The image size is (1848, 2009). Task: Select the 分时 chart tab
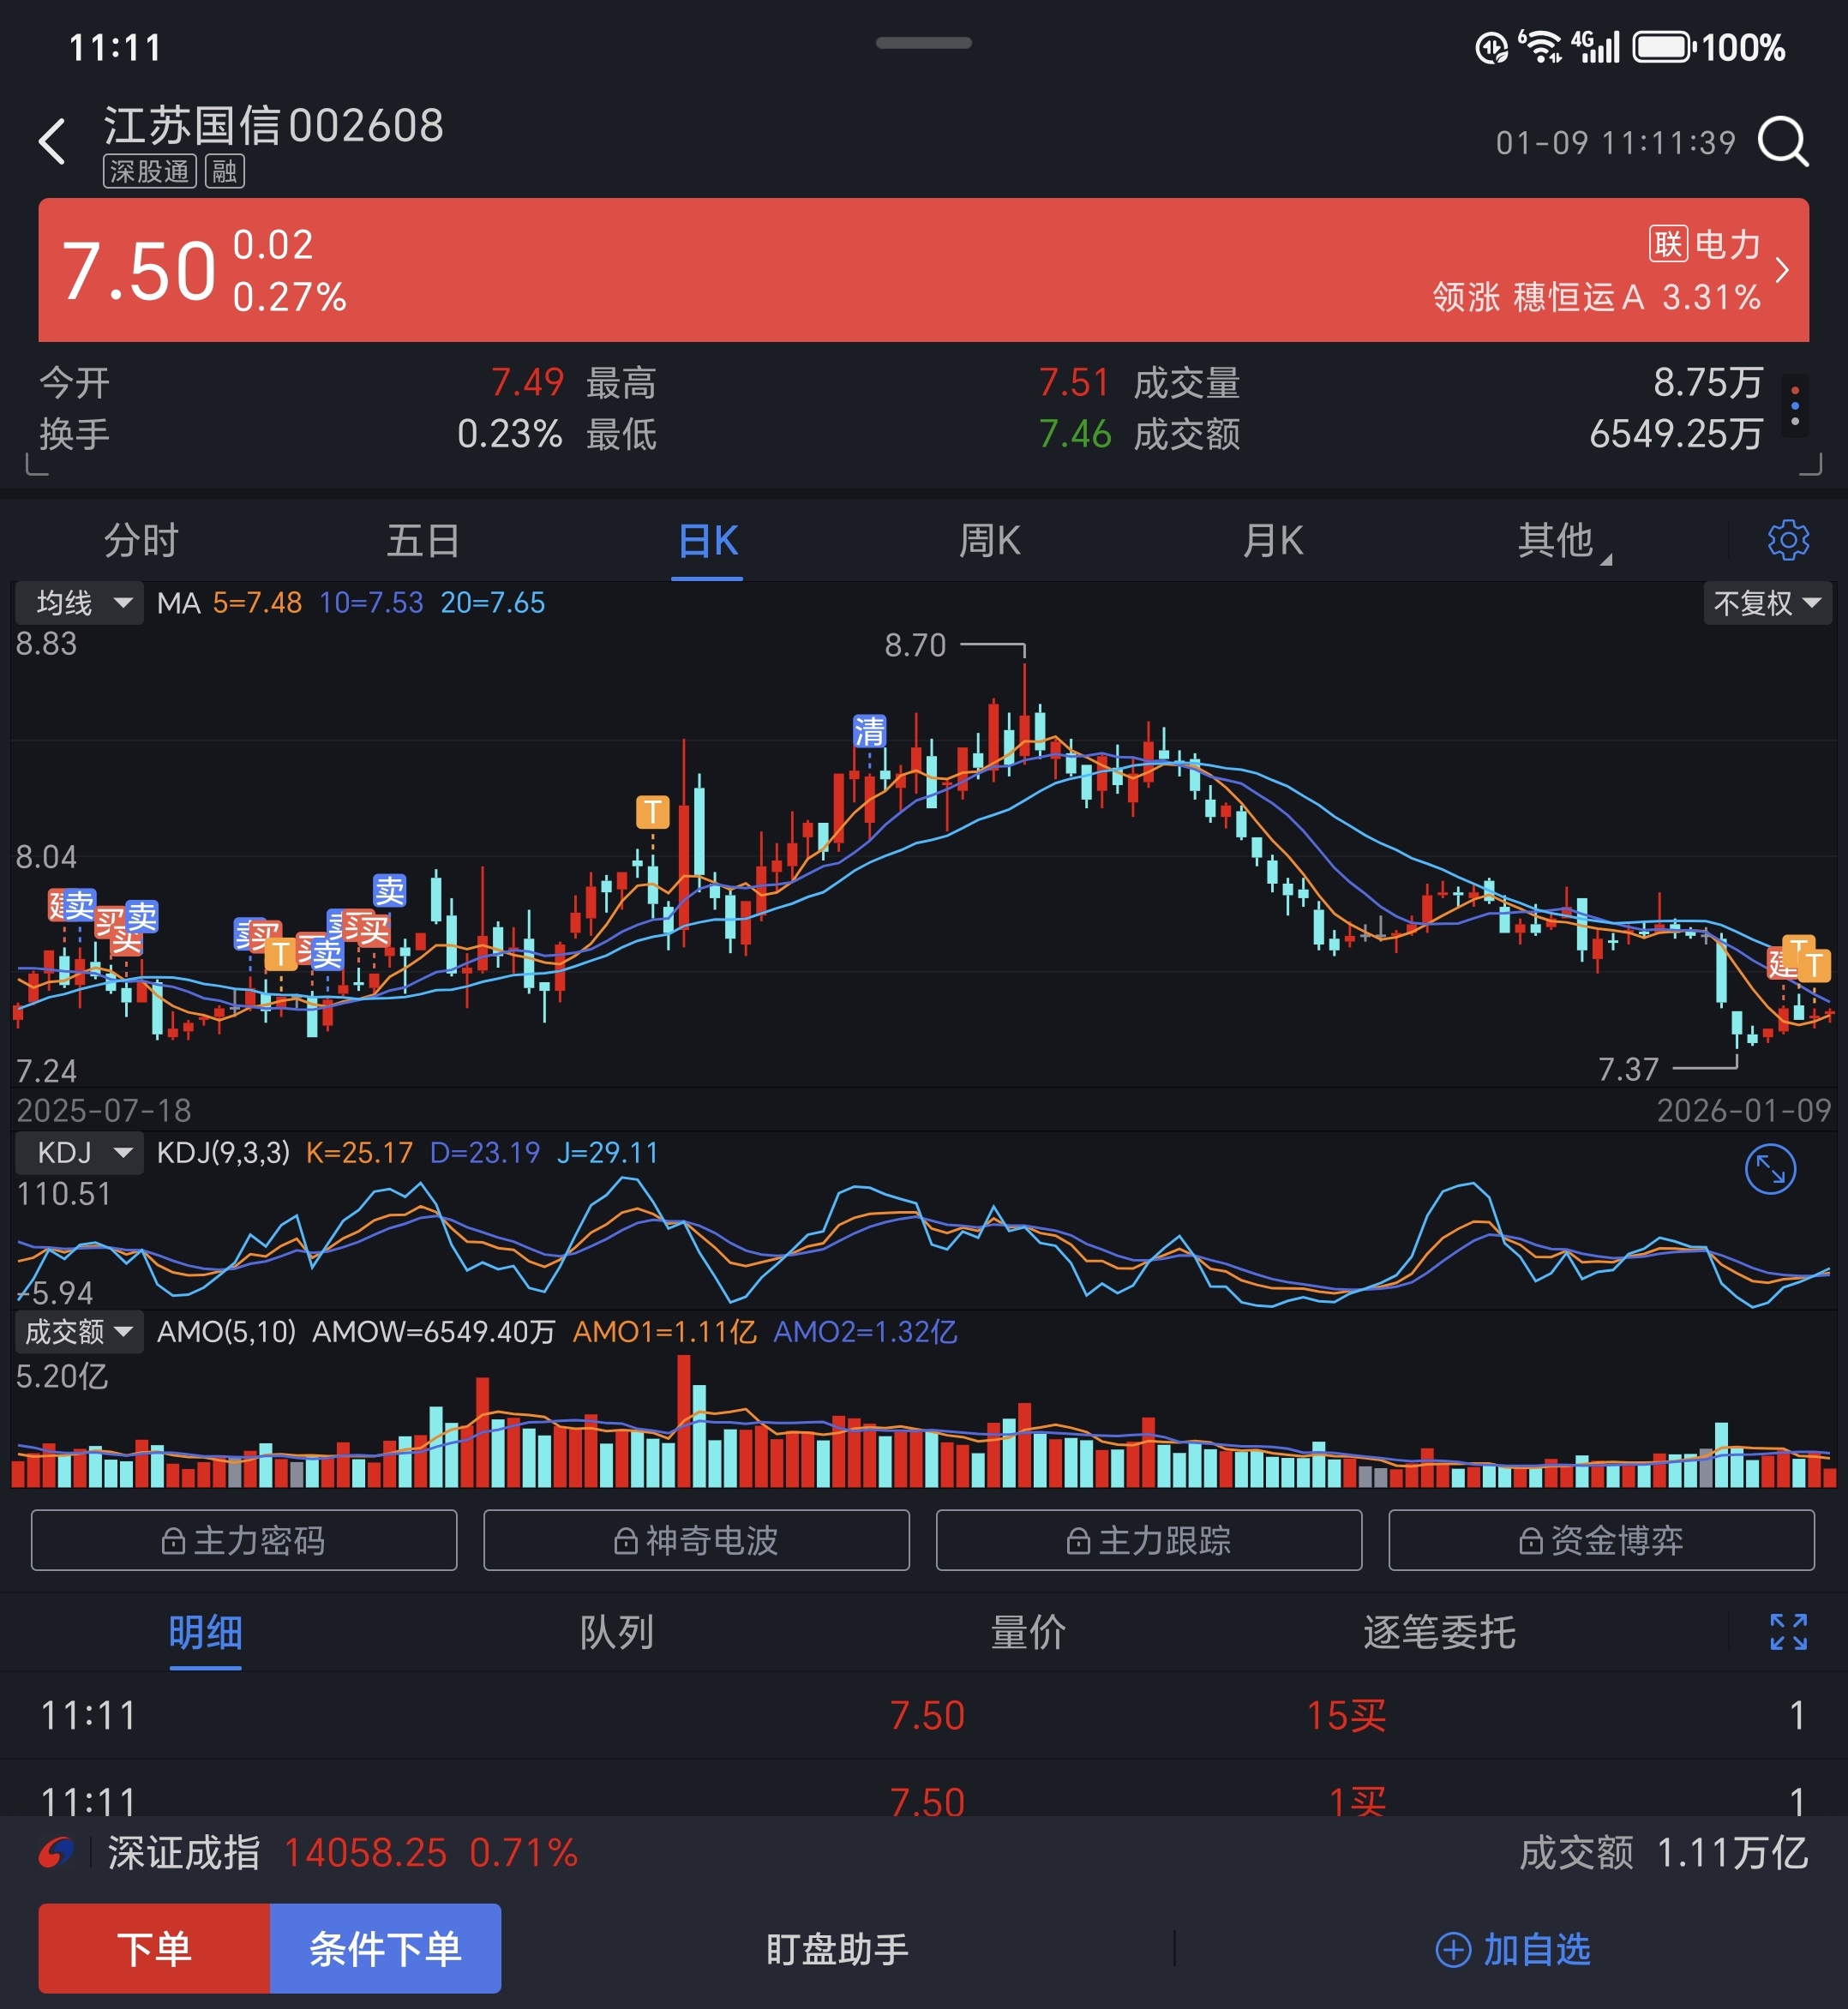click(x=141, y=541)
